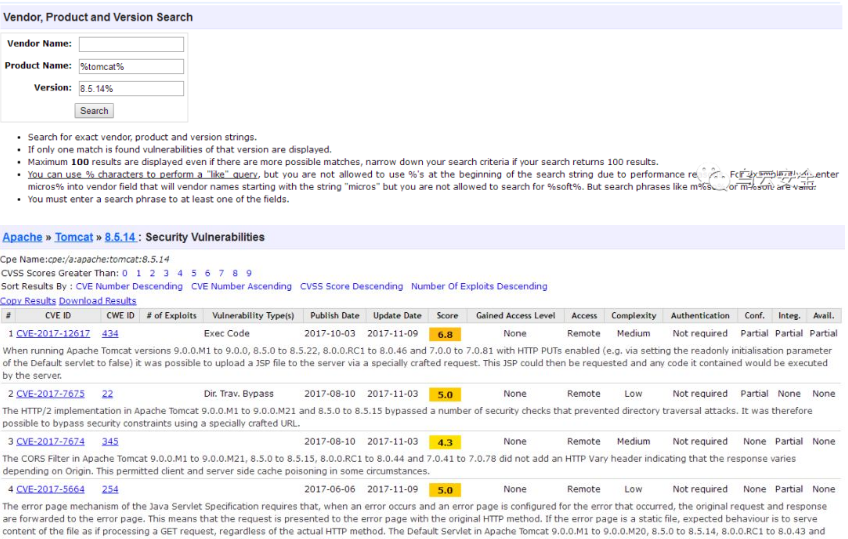Click the Avail. column header
848x539 pixels.
point(824,316)
